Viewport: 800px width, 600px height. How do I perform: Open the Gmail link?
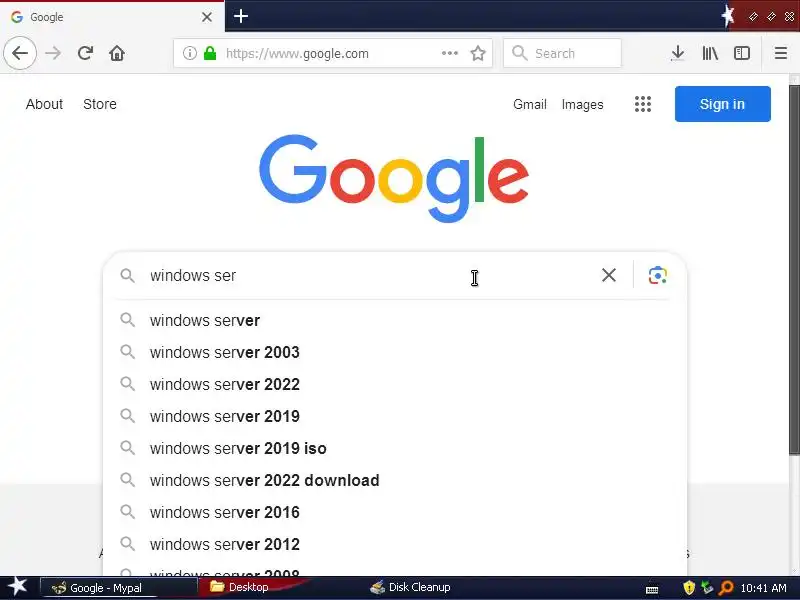[x=530, y=104]
